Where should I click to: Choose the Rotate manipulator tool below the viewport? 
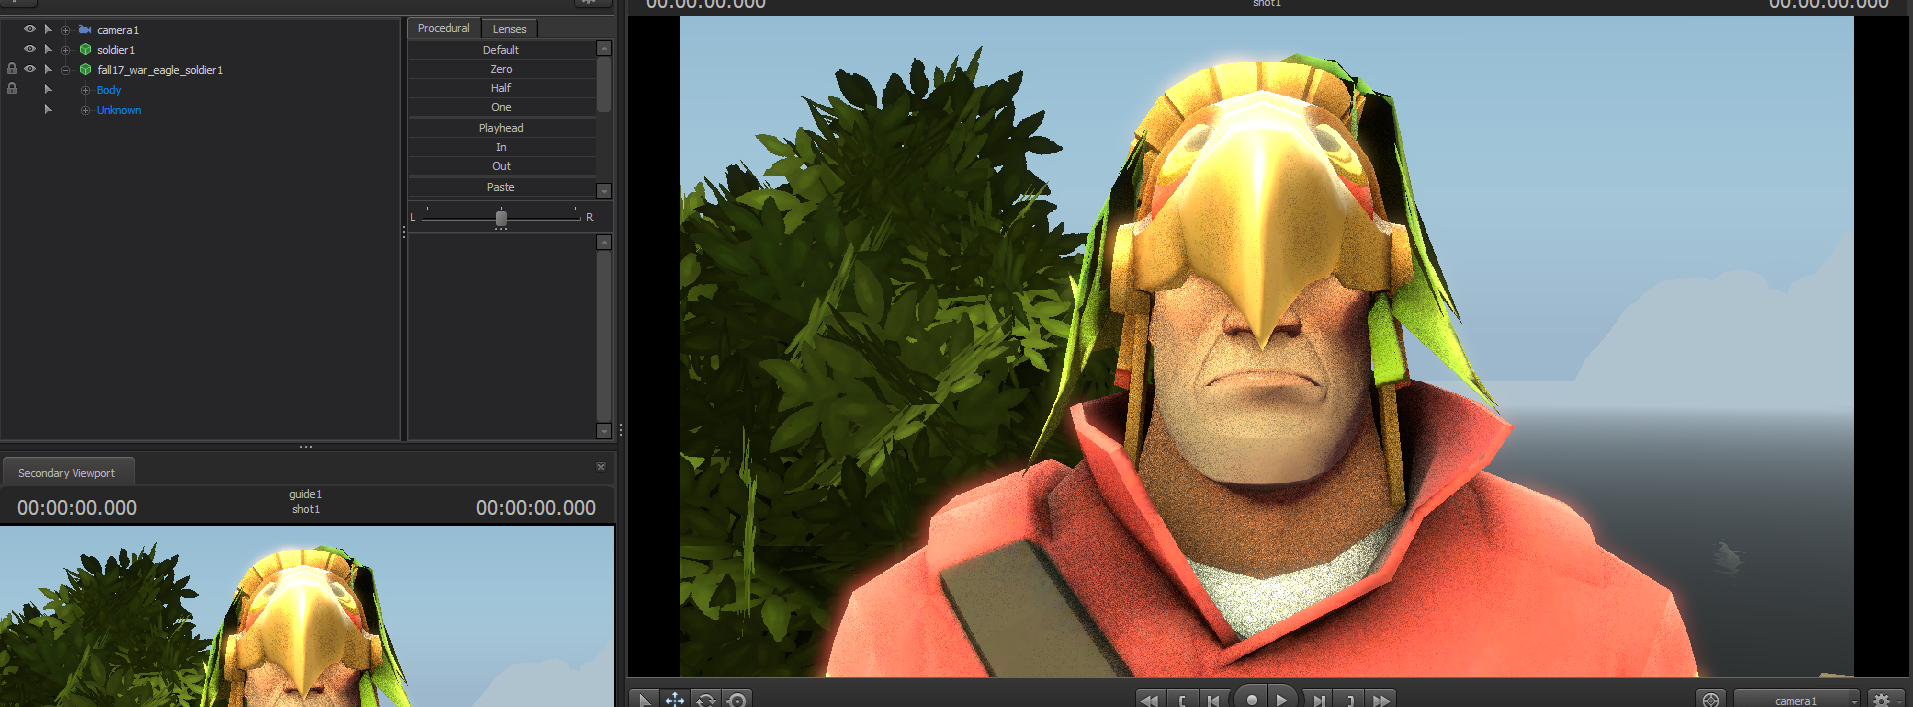[706, 699]
